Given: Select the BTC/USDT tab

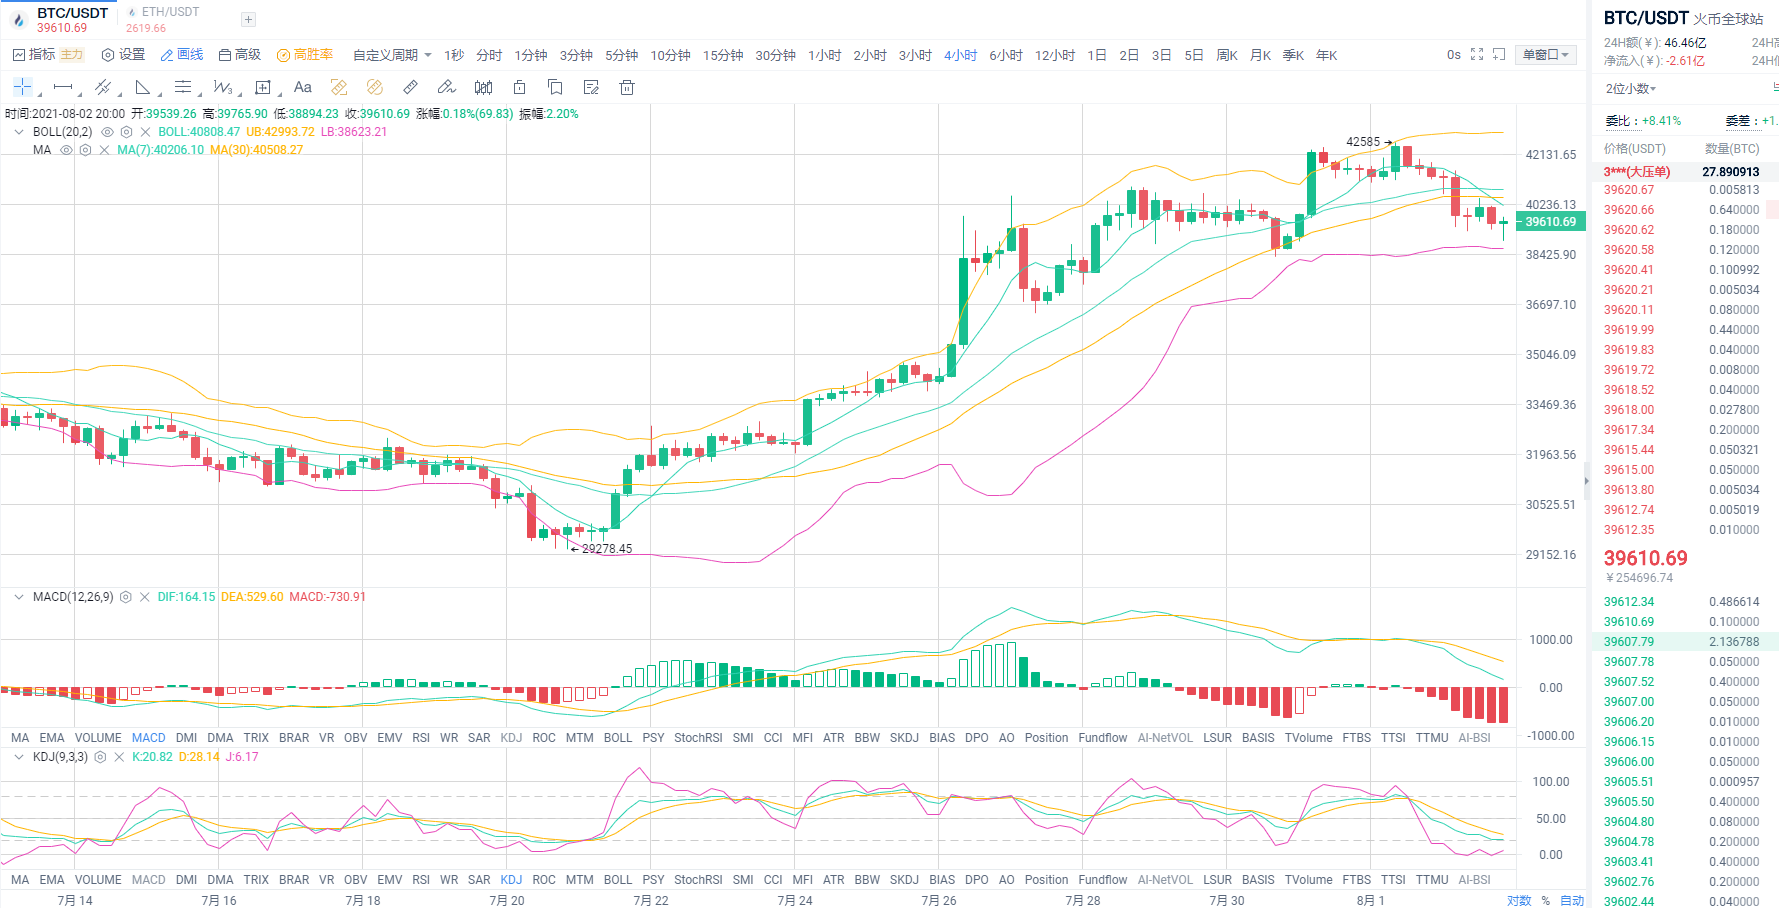Looking at the screenshot, I should coord(62,19).
